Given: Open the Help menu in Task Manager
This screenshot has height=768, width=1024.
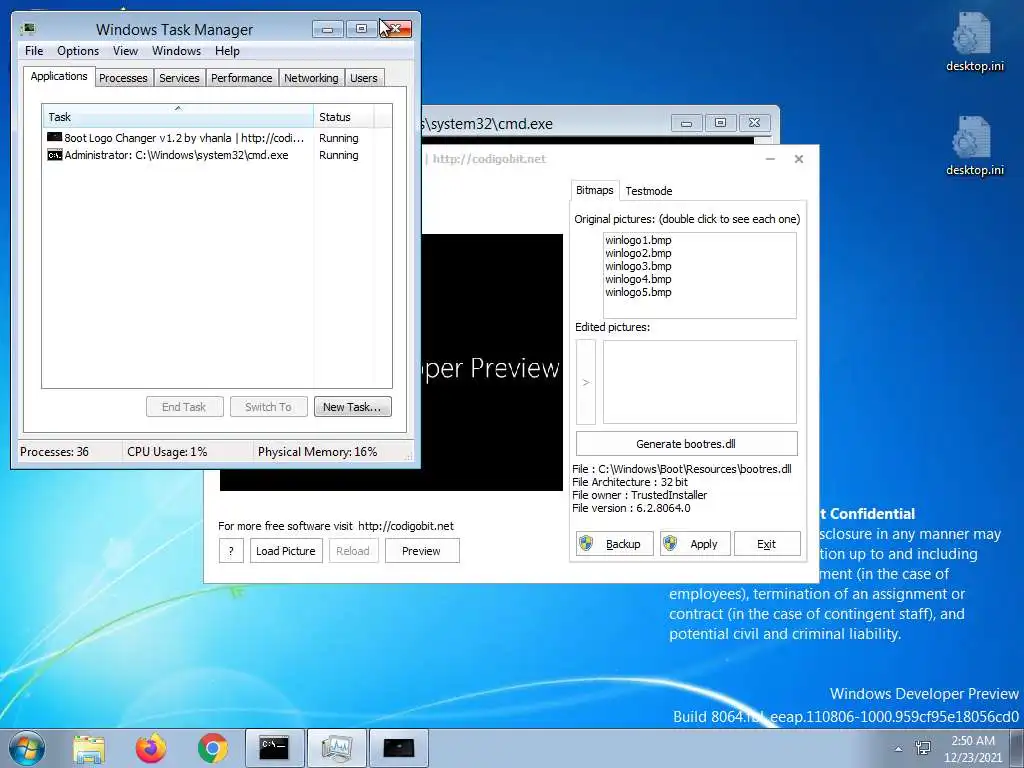Looking at the screenshot, I should [227, 51].
